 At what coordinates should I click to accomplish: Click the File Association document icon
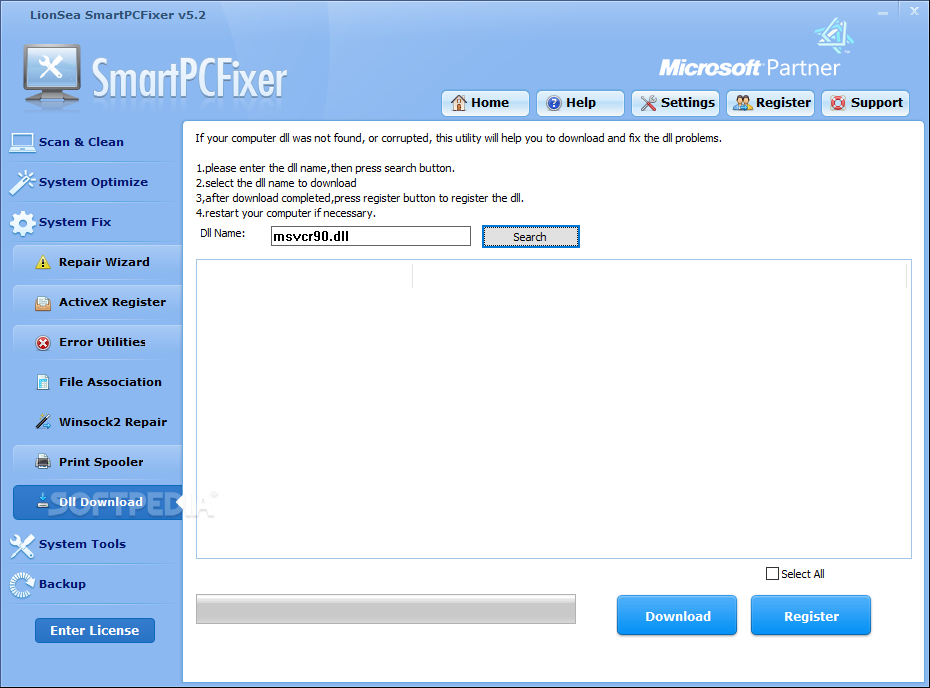[43, 383]
